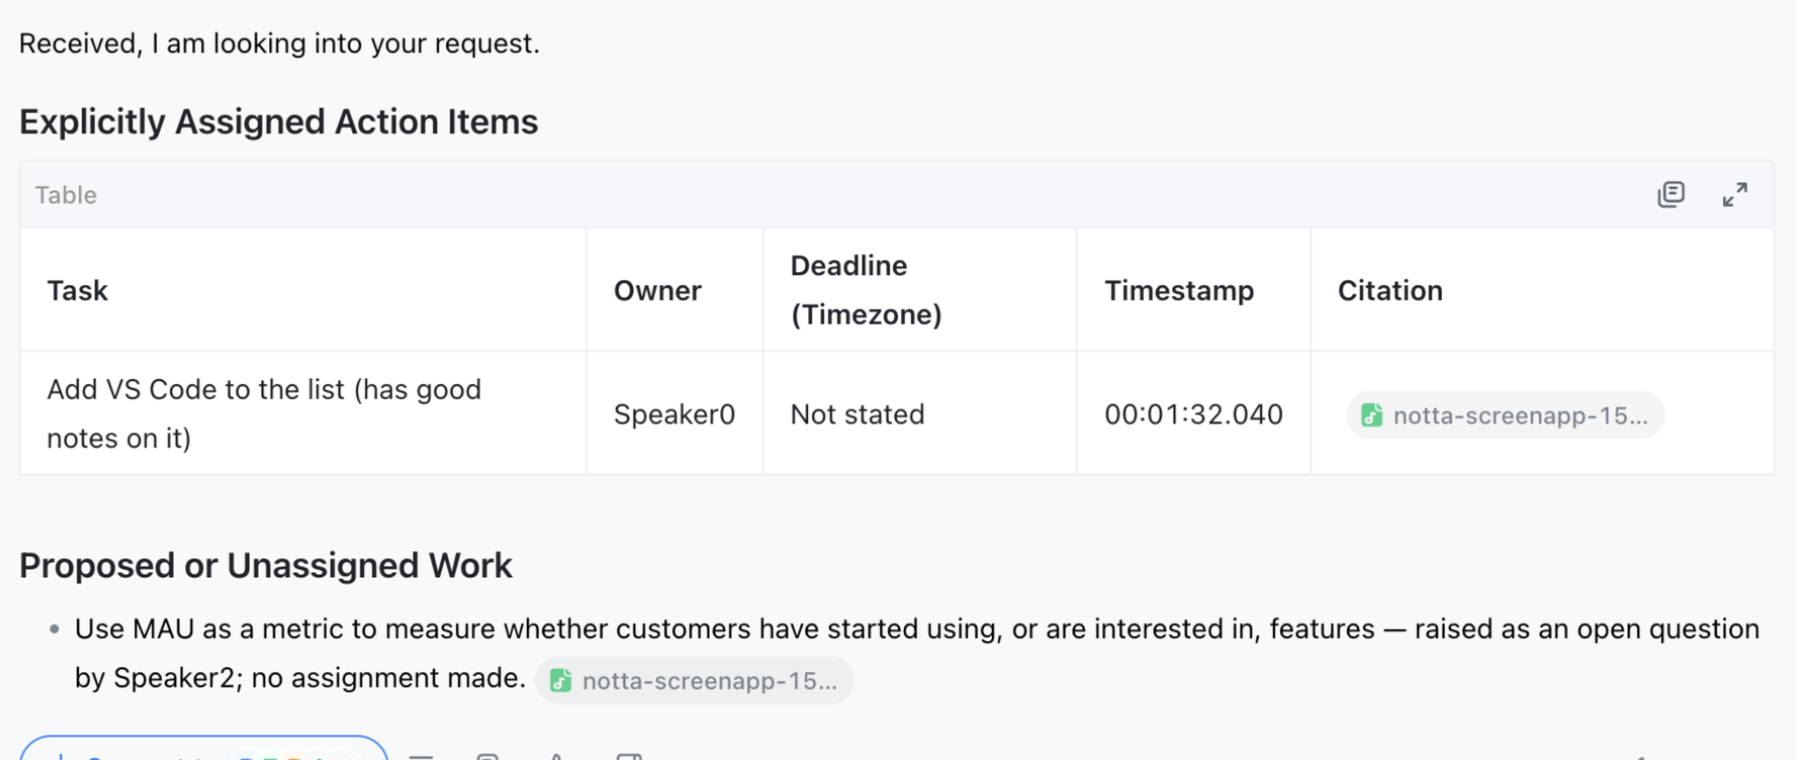Image resolution: width=1800 pixels, height=760 pixels.
Task: Click the 'Use MAU as a metric' bullet text
Action: coord(917,653)
